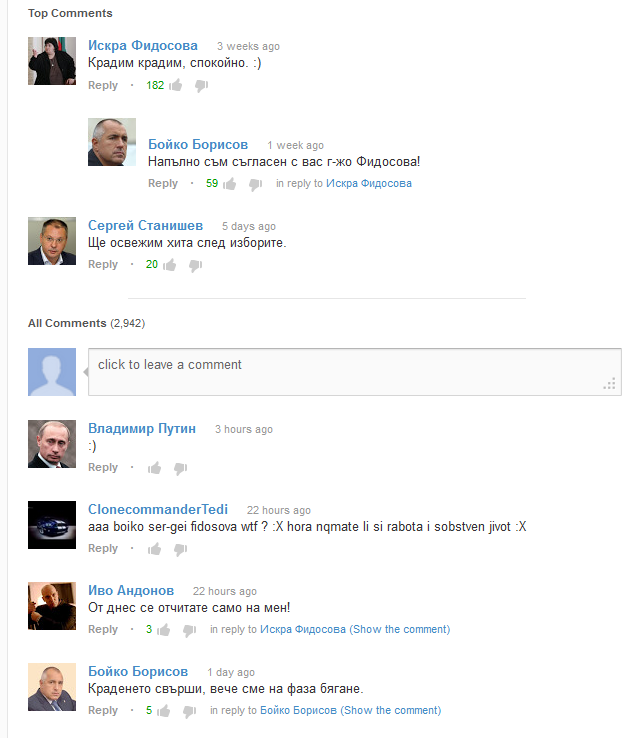
Task: Like Сергей Станишев's comment with 20 likes
Action: click(169, 265)
